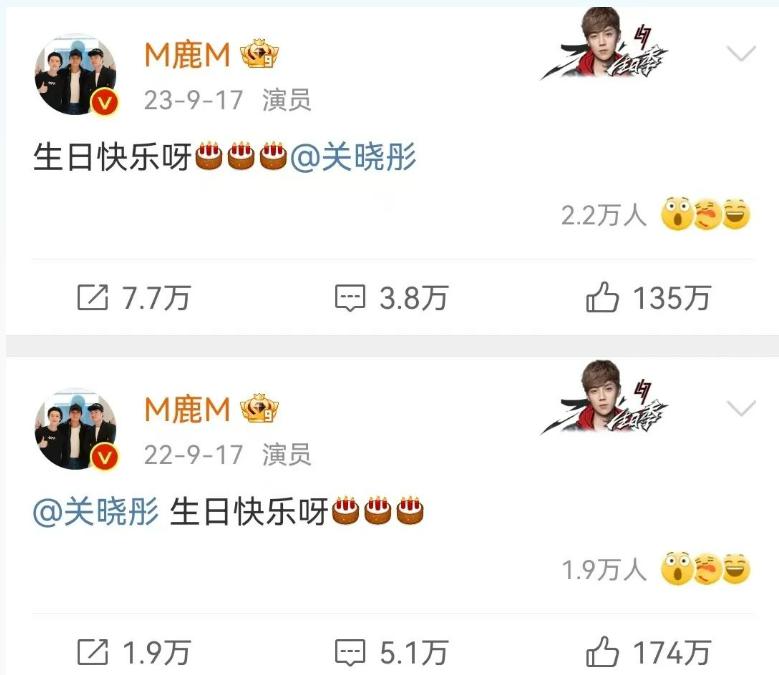Tap the fan card sticker on the second post

(x=605, y=397)
